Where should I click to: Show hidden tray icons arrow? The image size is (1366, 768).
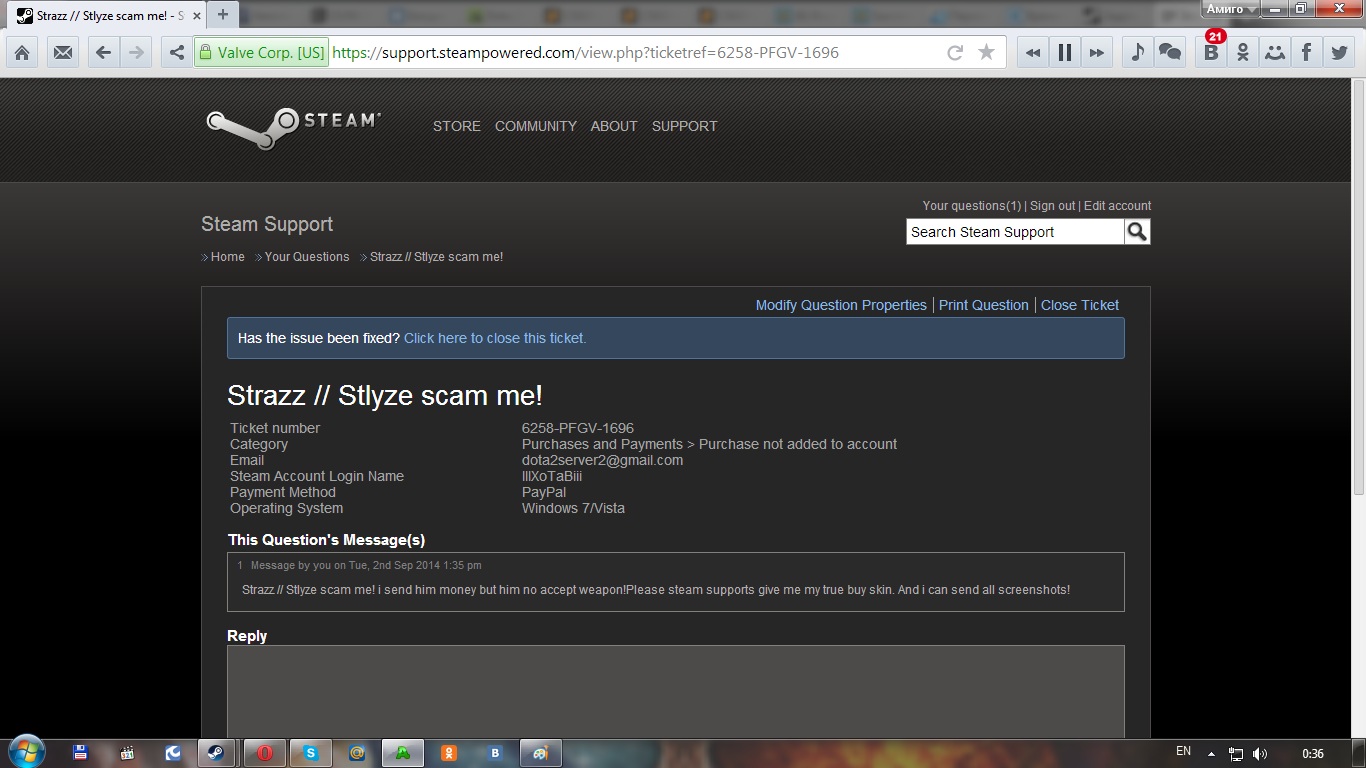tap(1212, 753)
